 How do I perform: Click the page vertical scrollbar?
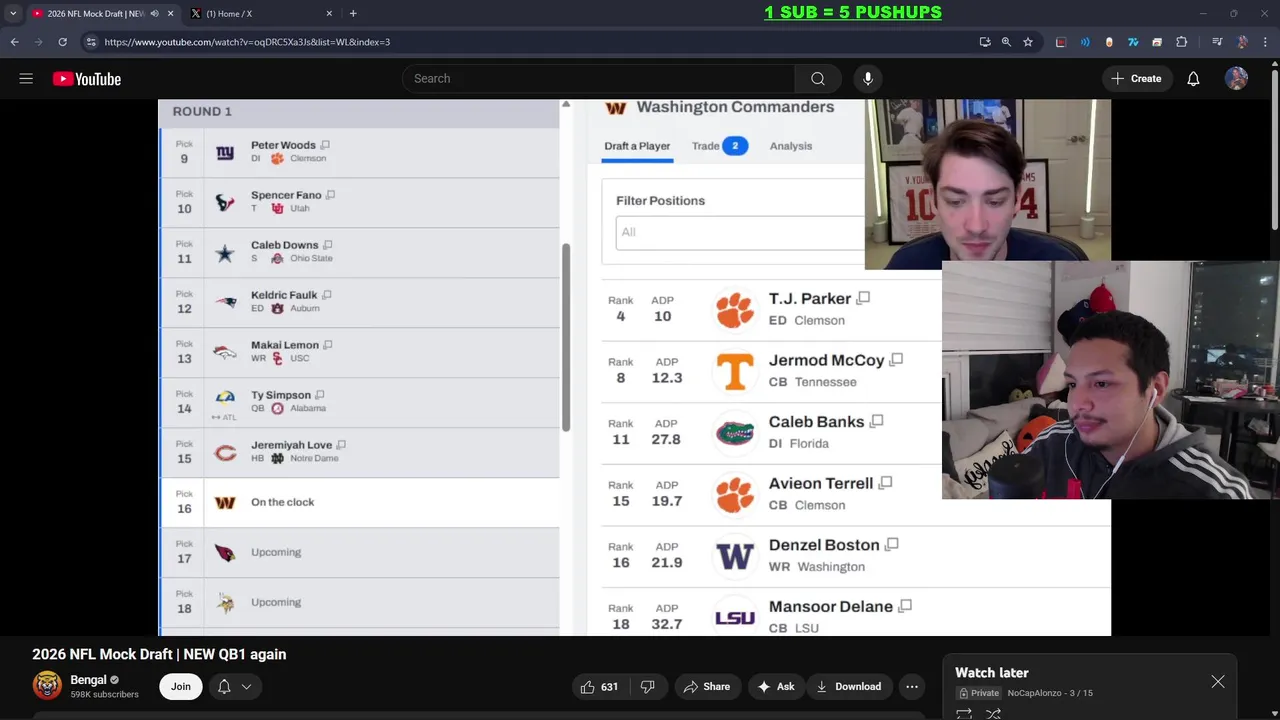coord(1274,150)
